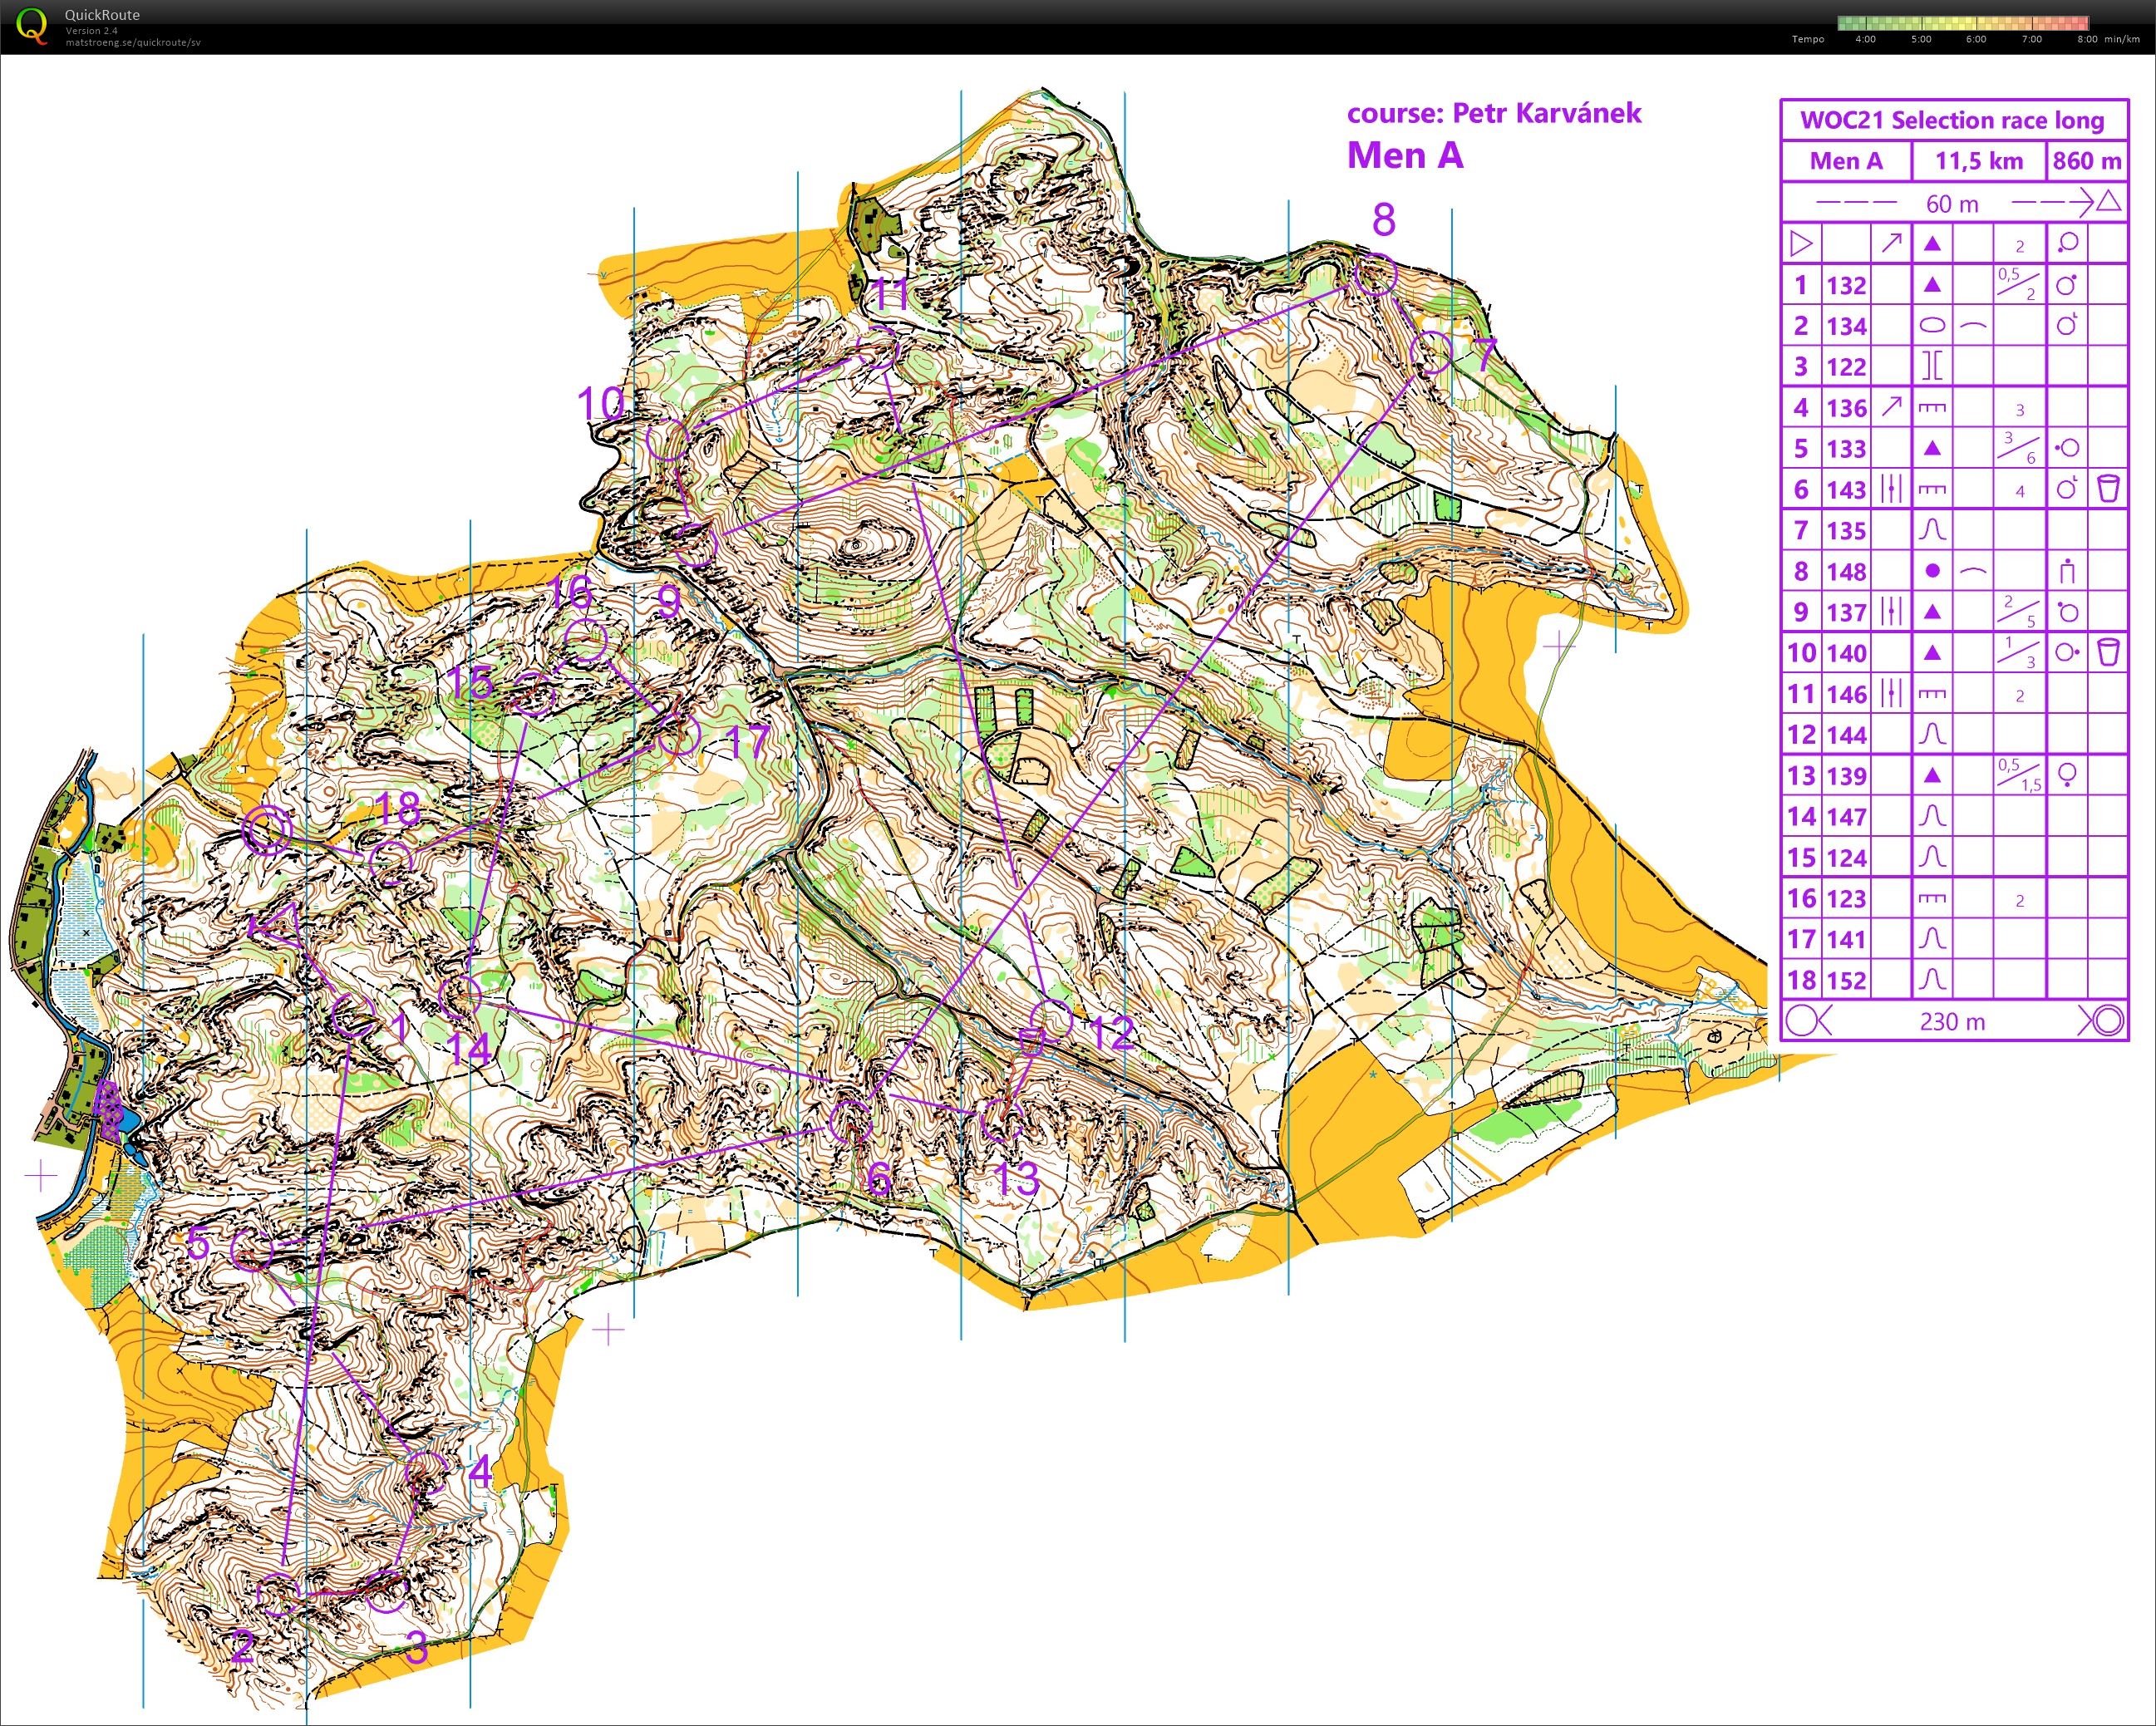Click the boulder dot symbol in row 8
This screenshot has width=2156, height=1726.
click(x=1933, y=571)
